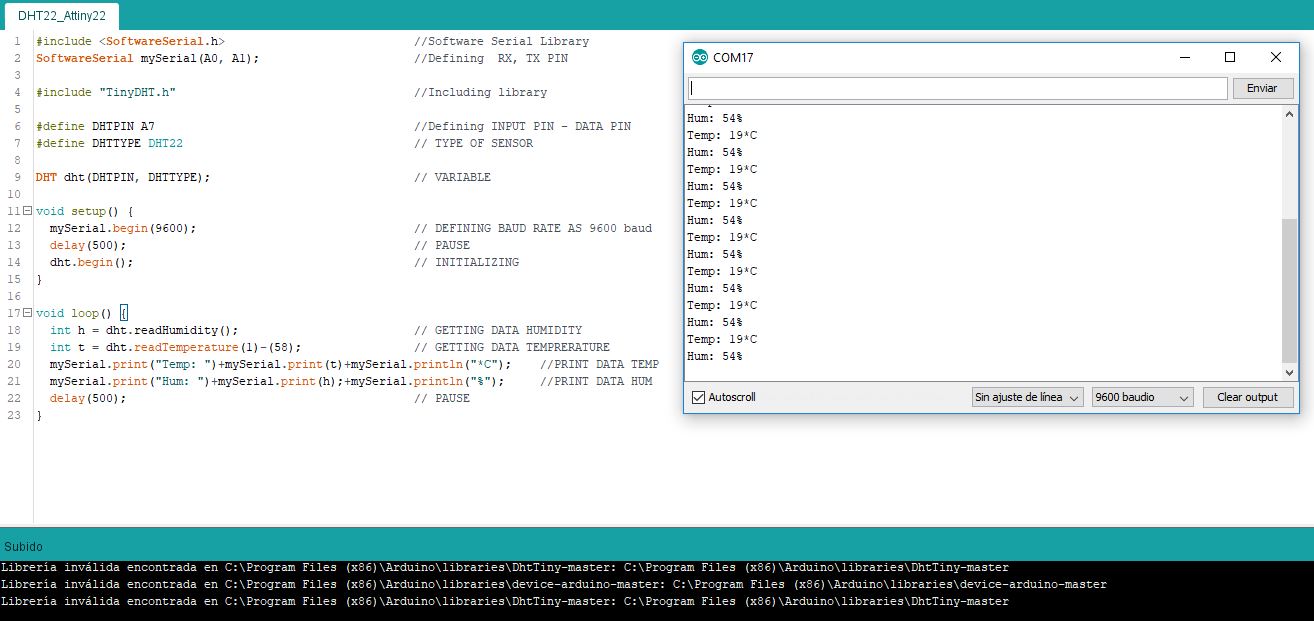Close the COM17 serial monitor window
The image size is (1314, 621).
(x=1276, y=57)
